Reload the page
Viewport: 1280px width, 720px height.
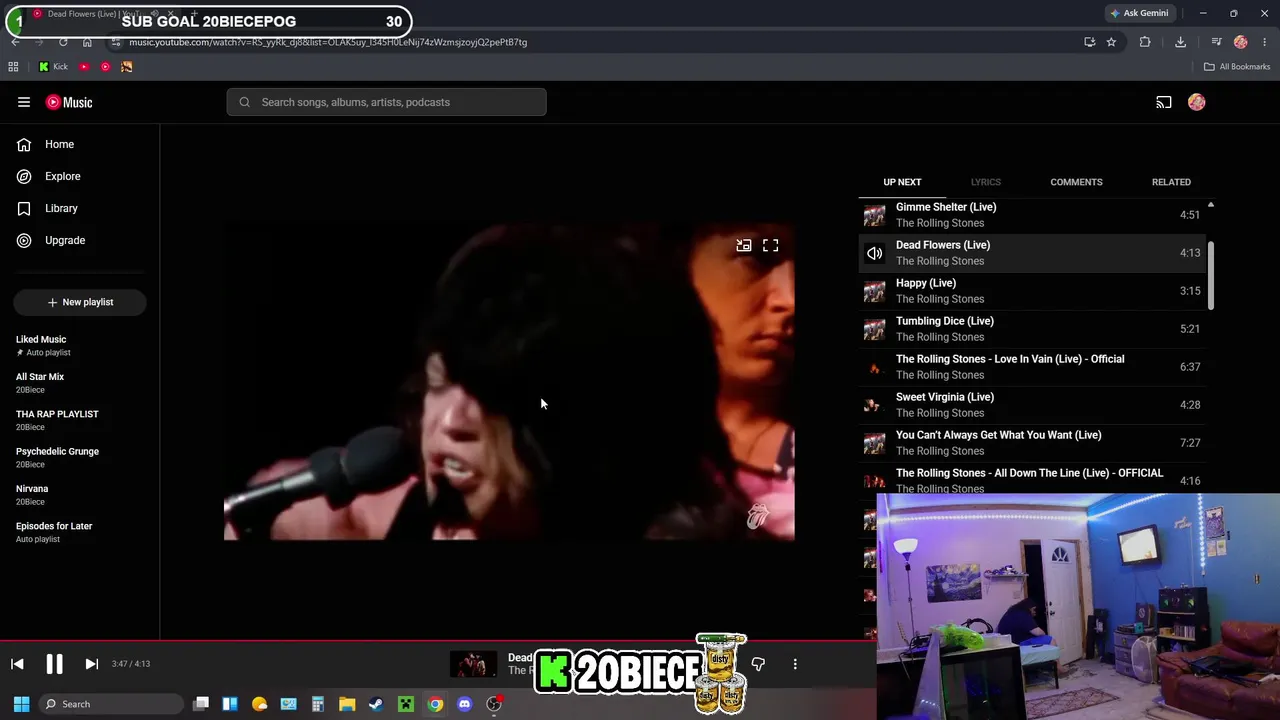63,42
